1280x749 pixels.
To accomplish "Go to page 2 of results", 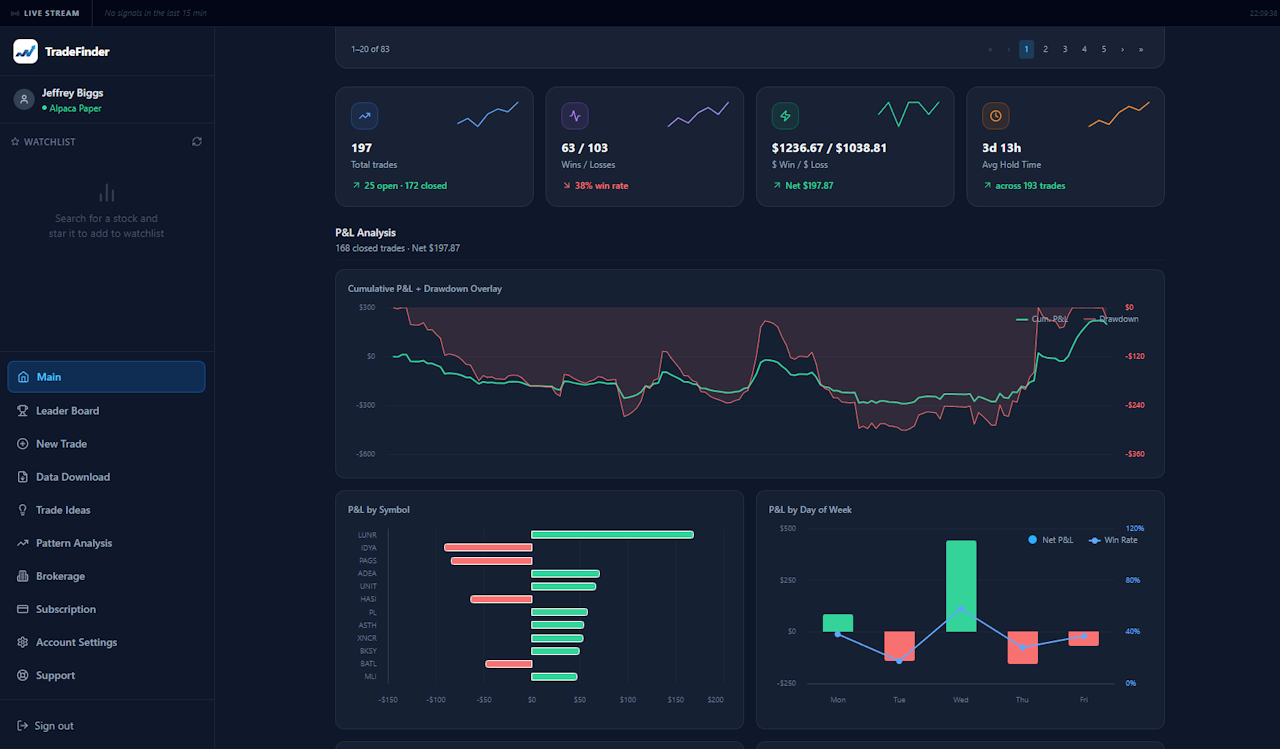I will pos(1045,49).
